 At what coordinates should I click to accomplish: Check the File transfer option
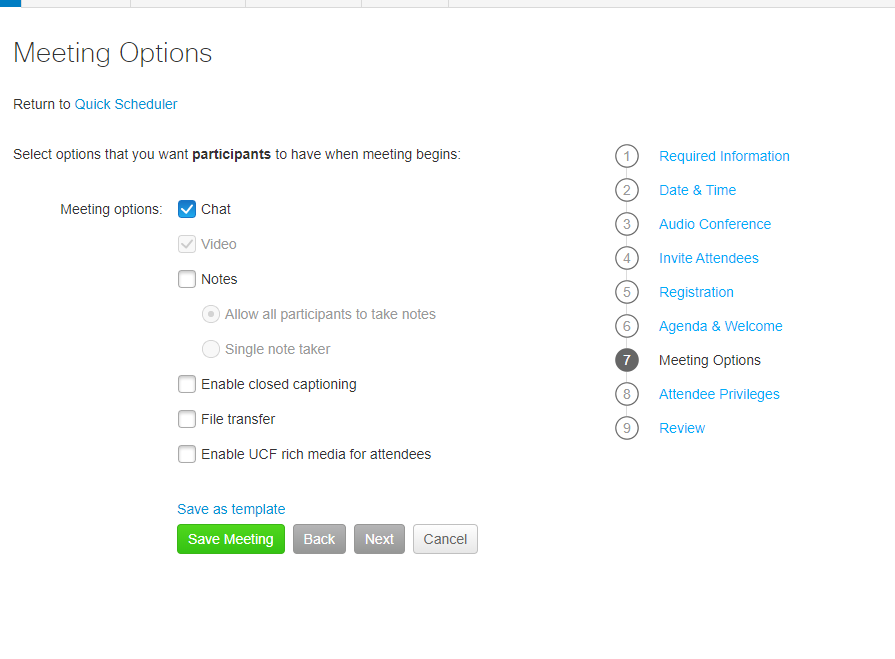(187, 419)
